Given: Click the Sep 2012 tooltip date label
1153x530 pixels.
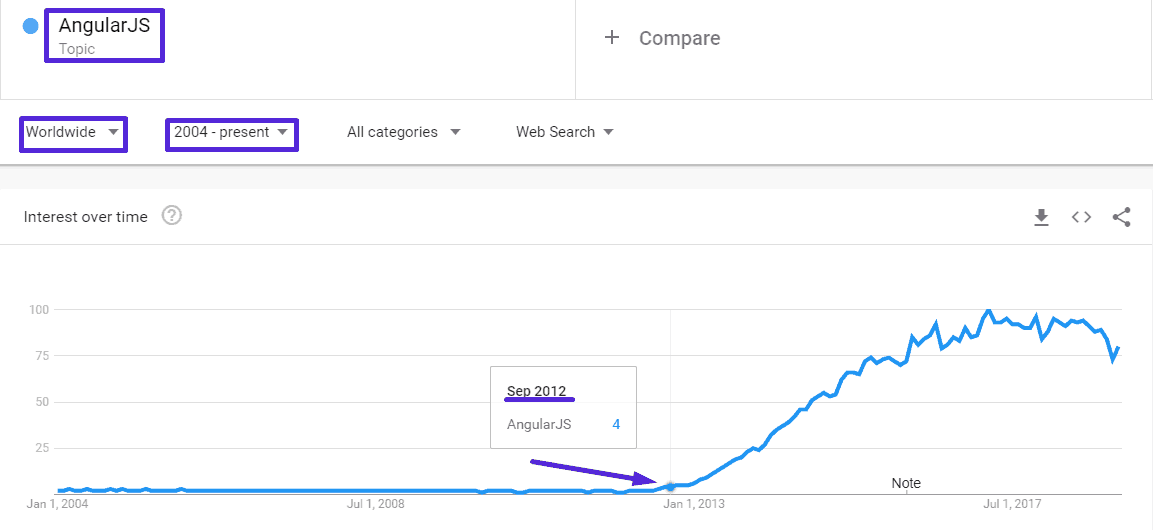Looking at the screenshot, I should [536, 391].
